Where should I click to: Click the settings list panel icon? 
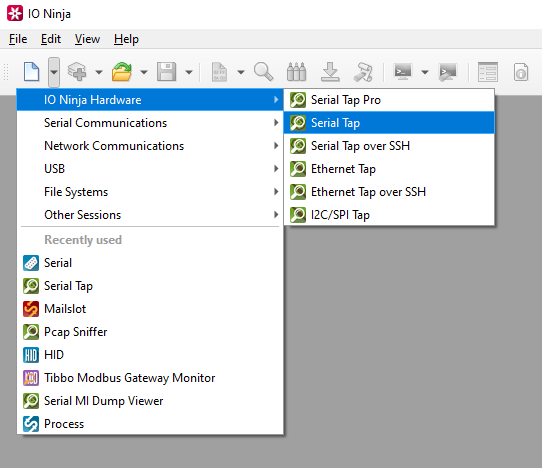click(x=488, y=72)
